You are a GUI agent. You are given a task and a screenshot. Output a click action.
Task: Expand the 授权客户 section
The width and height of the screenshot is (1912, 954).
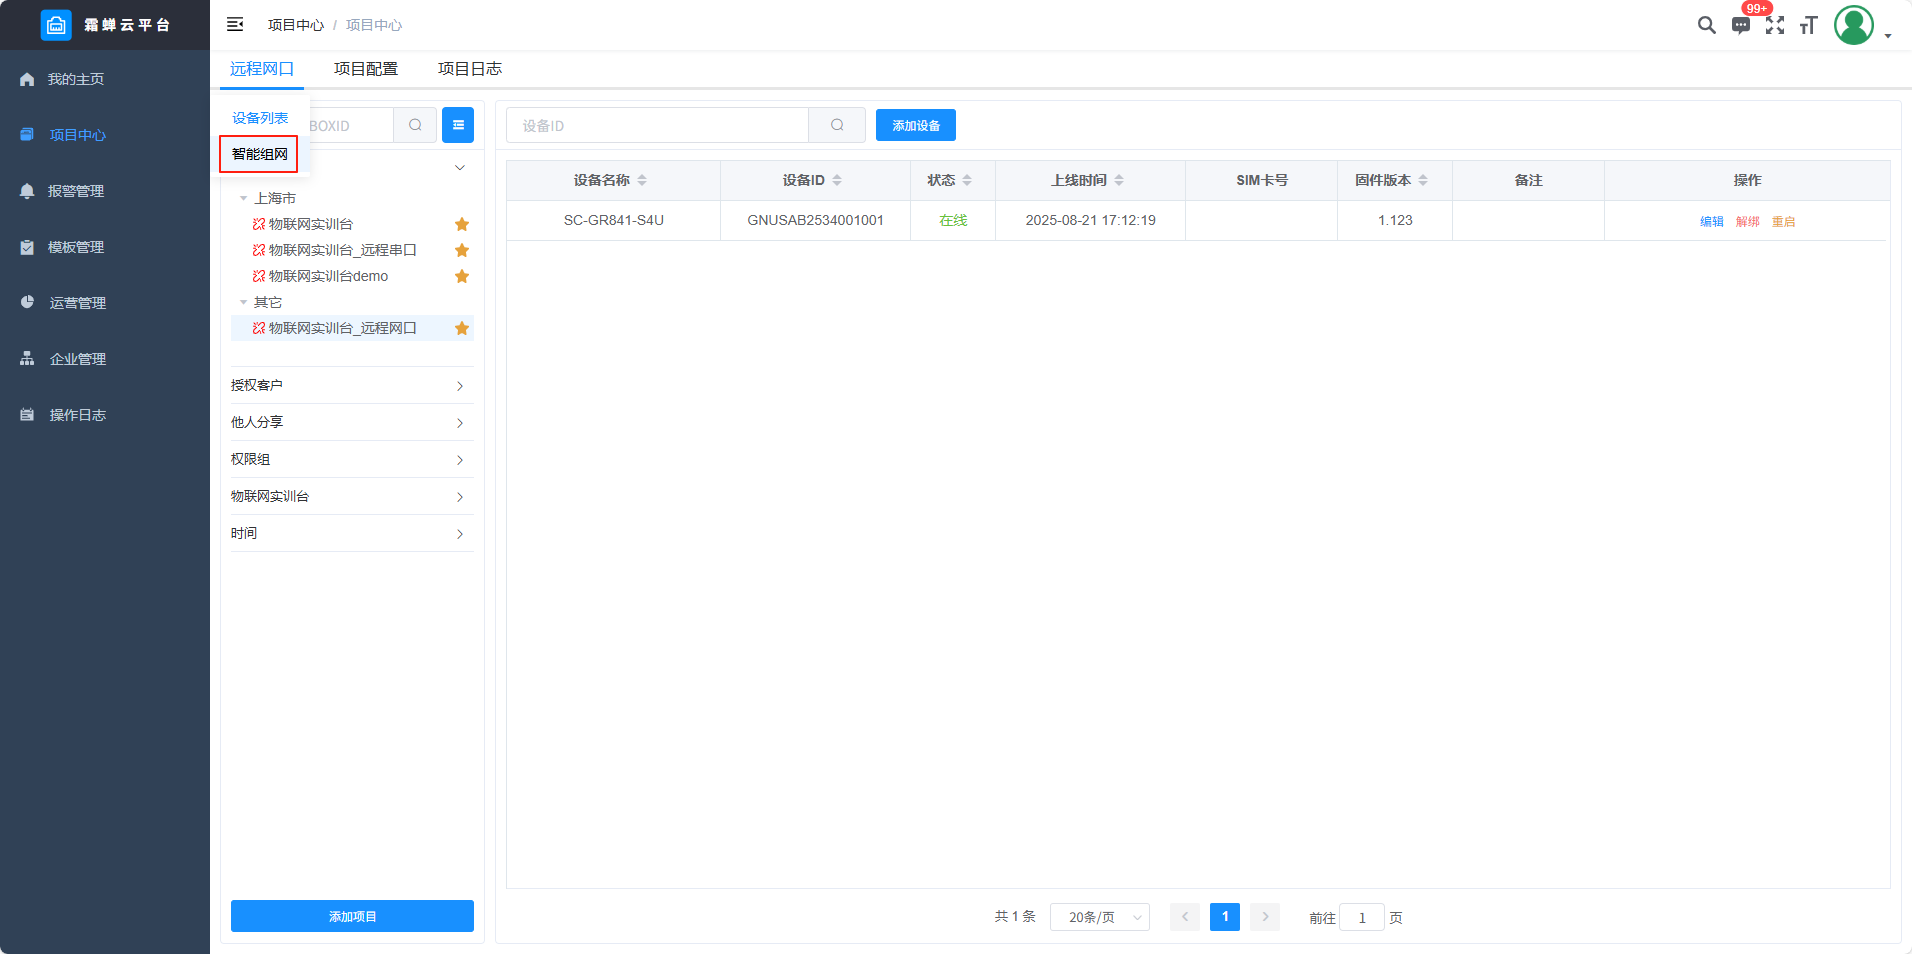pyautogui.click(x=352, y=385)
